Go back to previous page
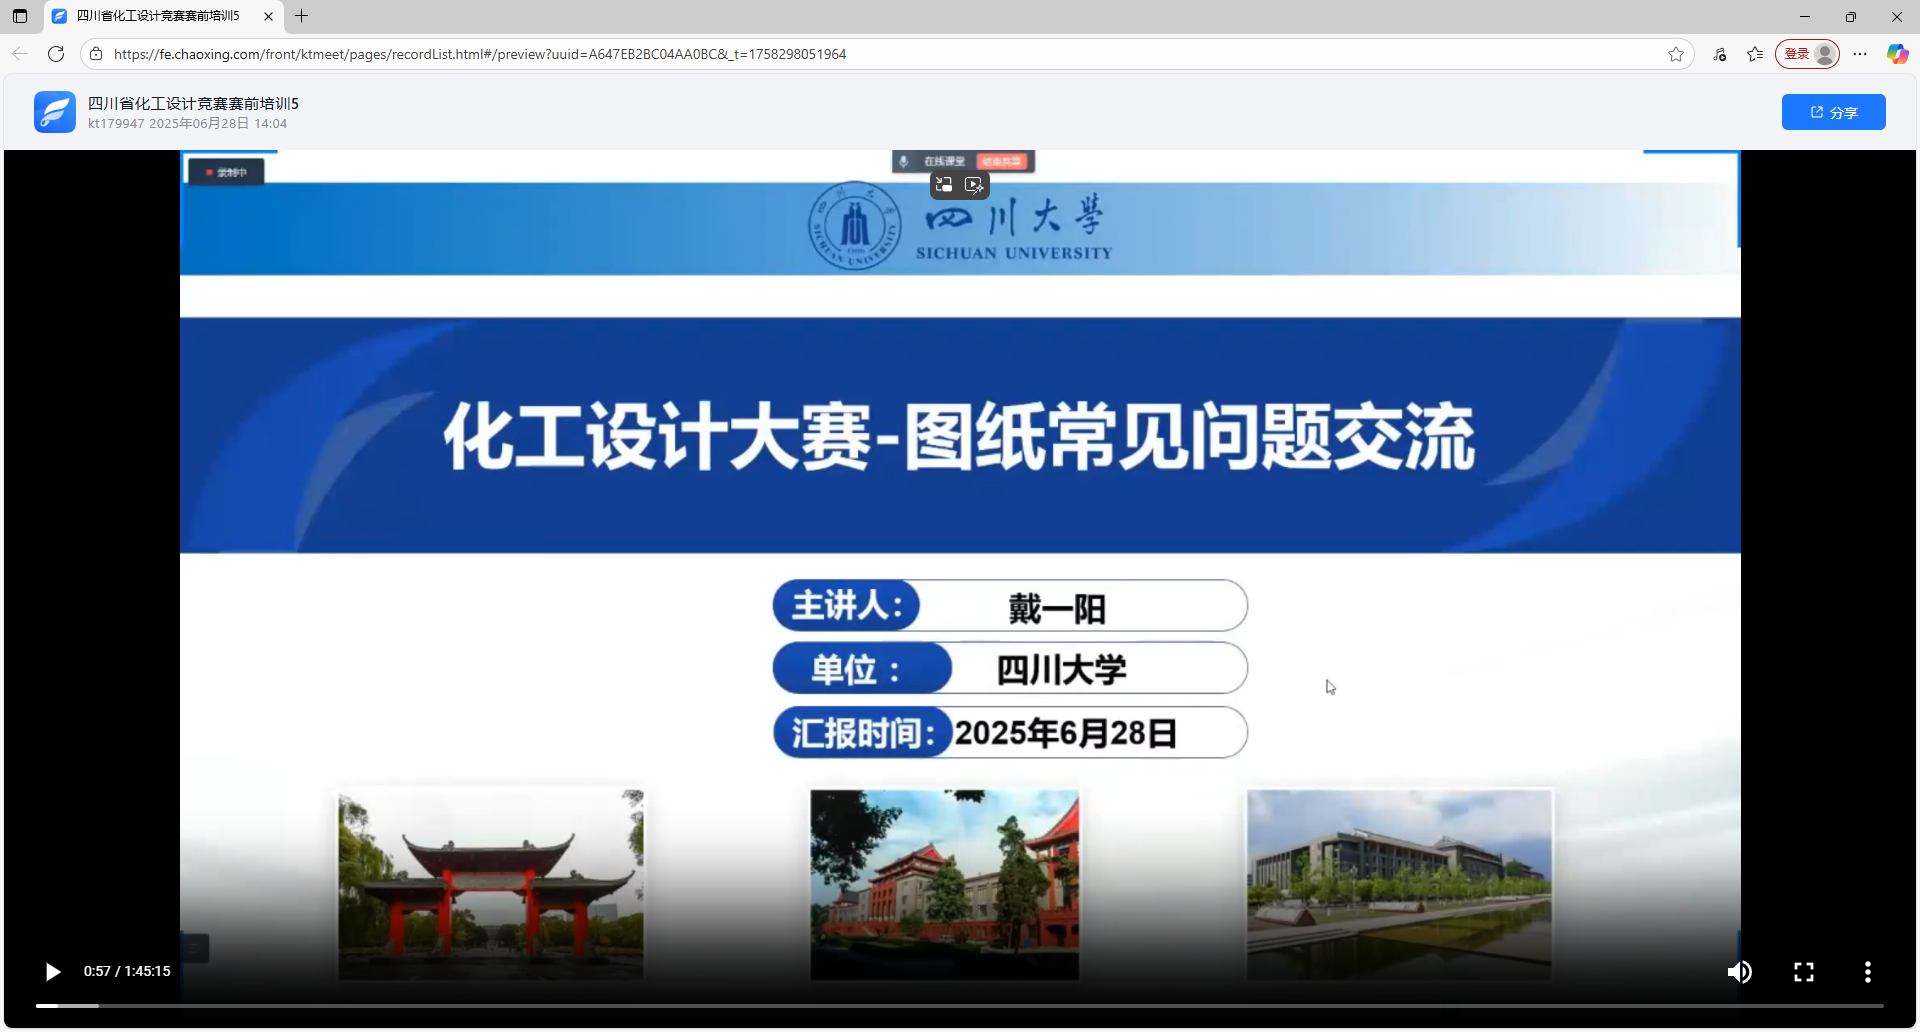The height and width of the screenshot is (1032, 1920). (x=20, y=54)
